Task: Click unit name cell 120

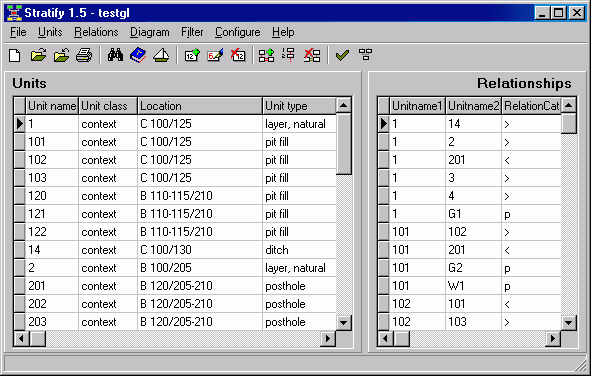Action: pyautogui.click(x=52, y=196)
